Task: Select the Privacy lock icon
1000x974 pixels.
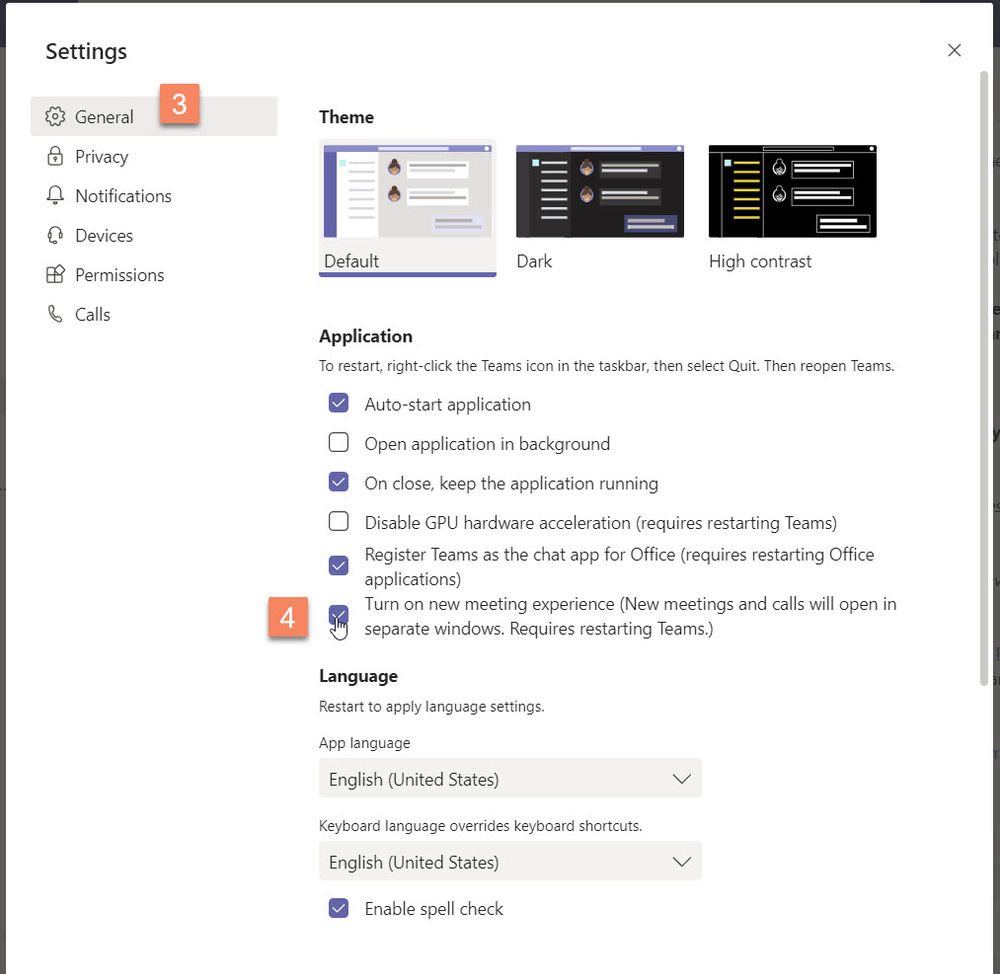Action: coord(55,156)
